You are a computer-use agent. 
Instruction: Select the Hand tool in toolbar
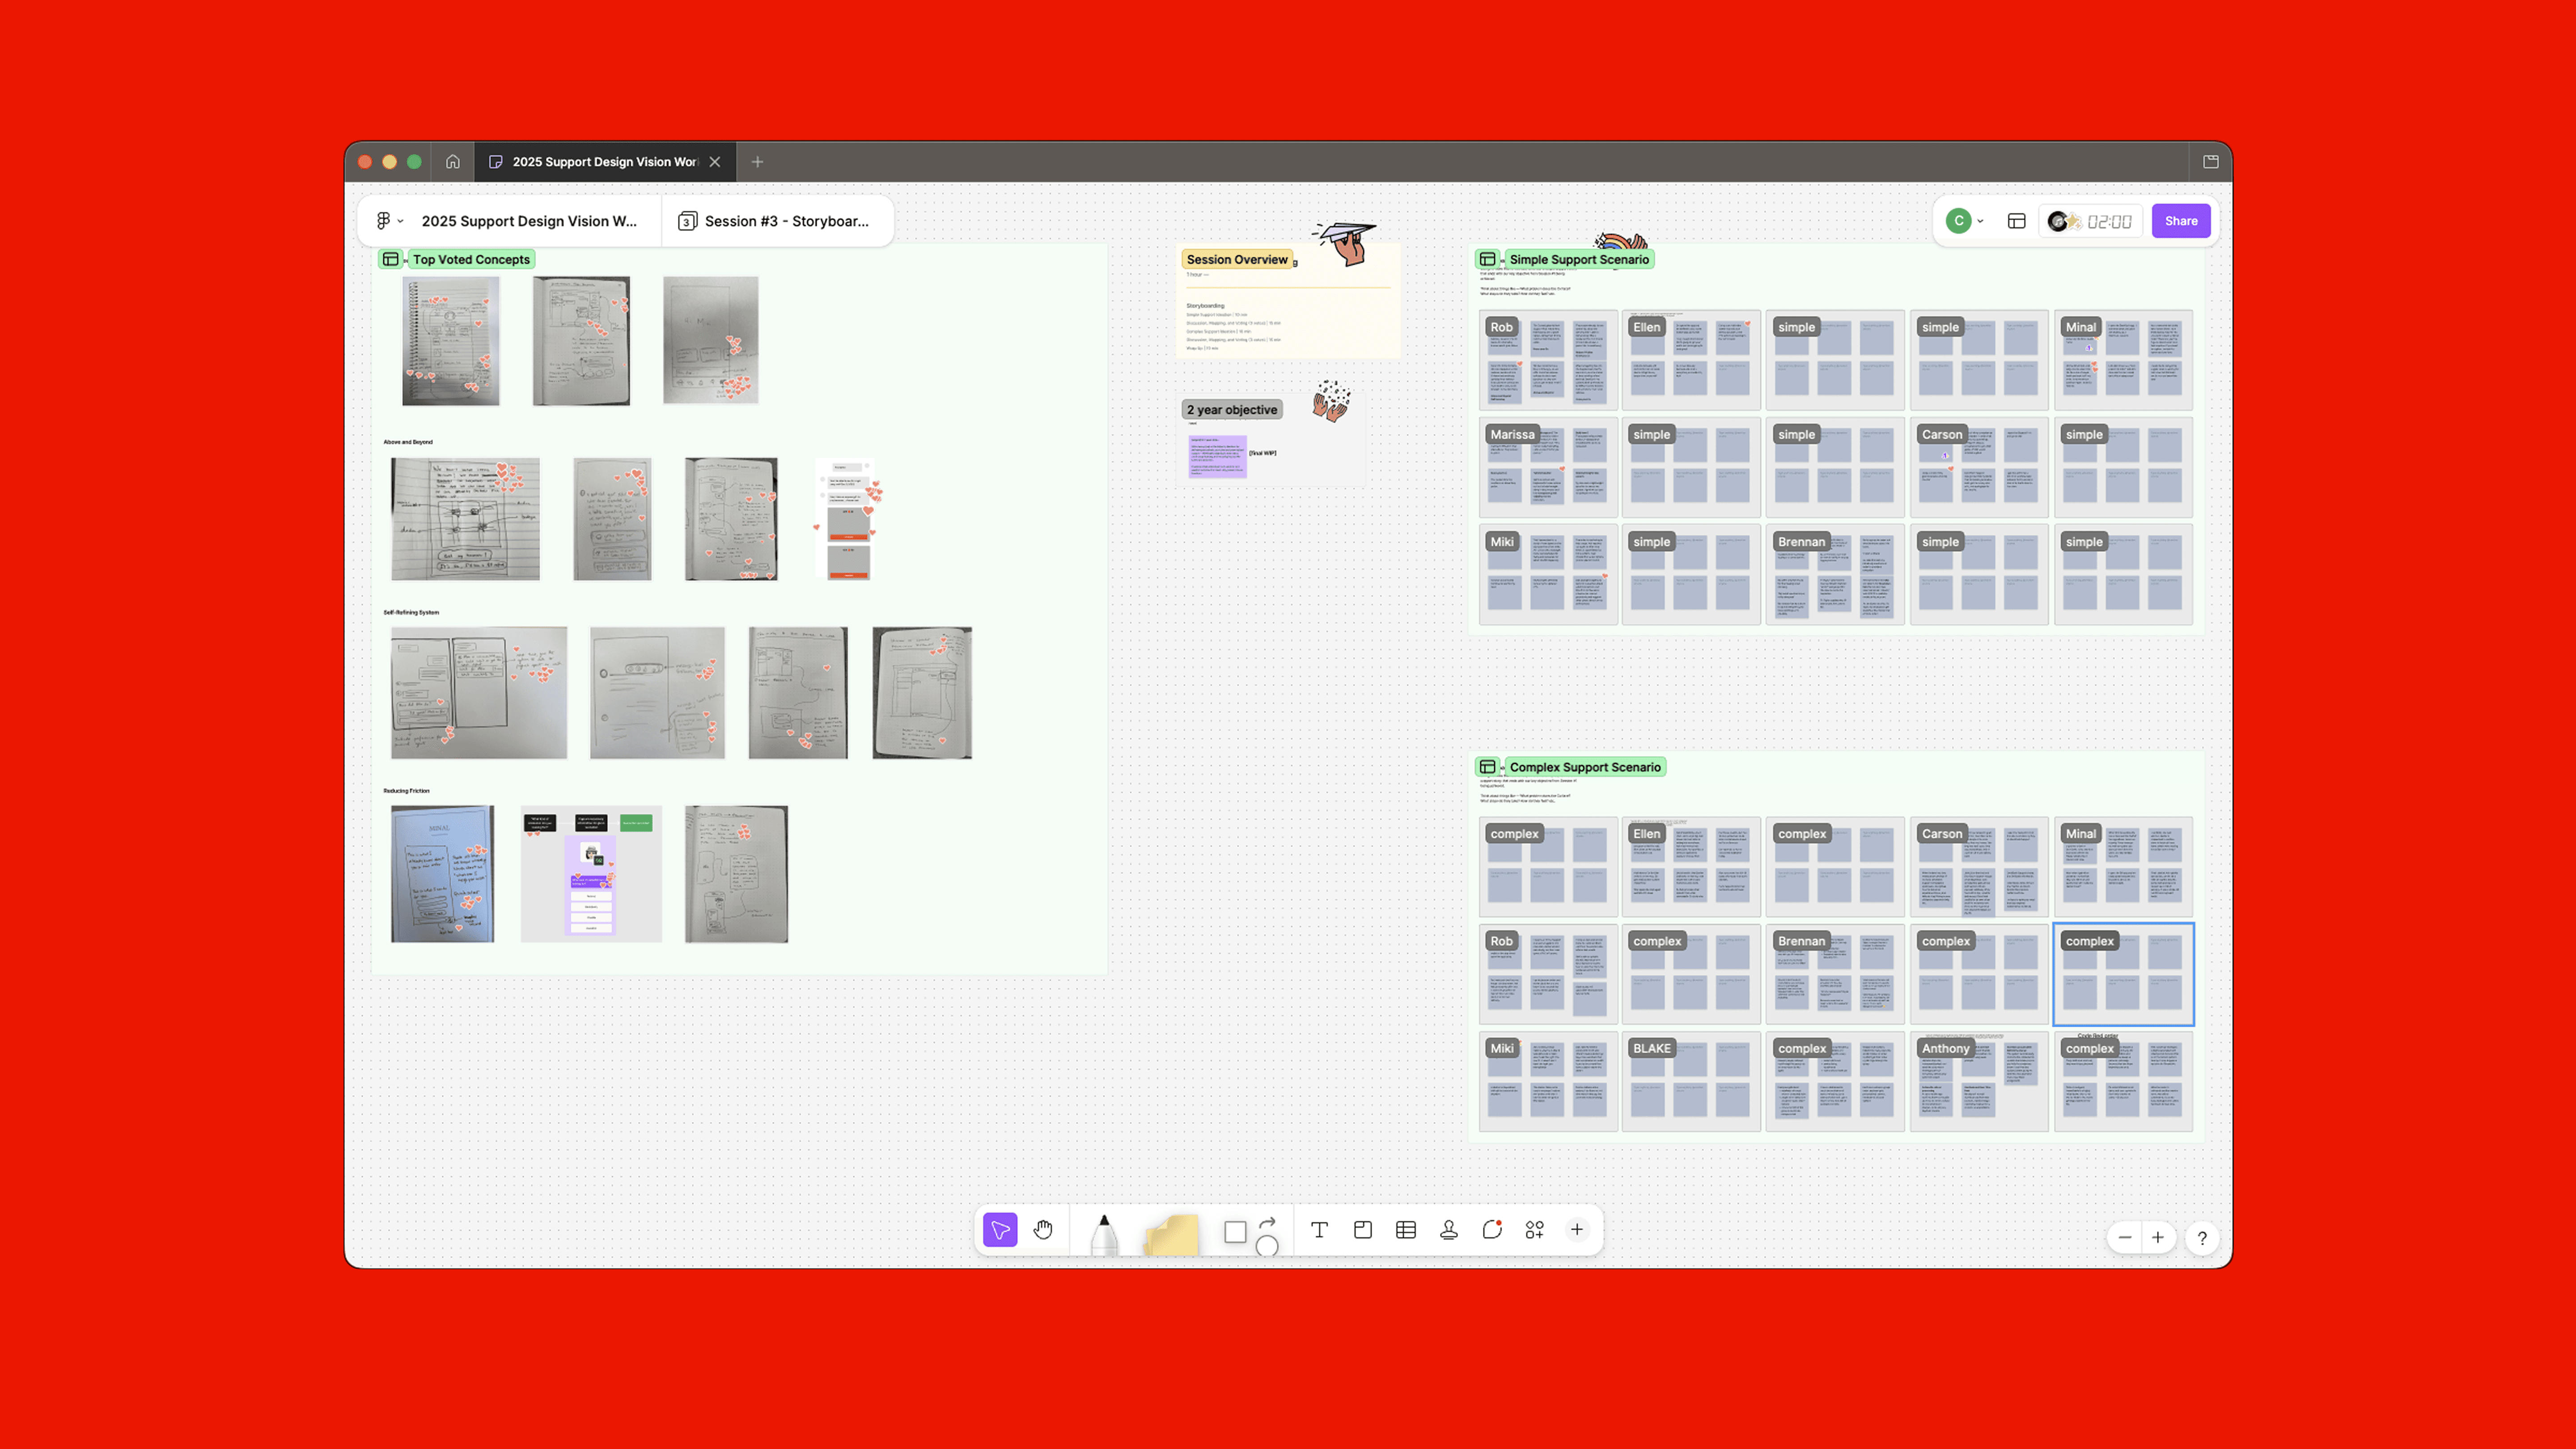click(1043, 1229)
